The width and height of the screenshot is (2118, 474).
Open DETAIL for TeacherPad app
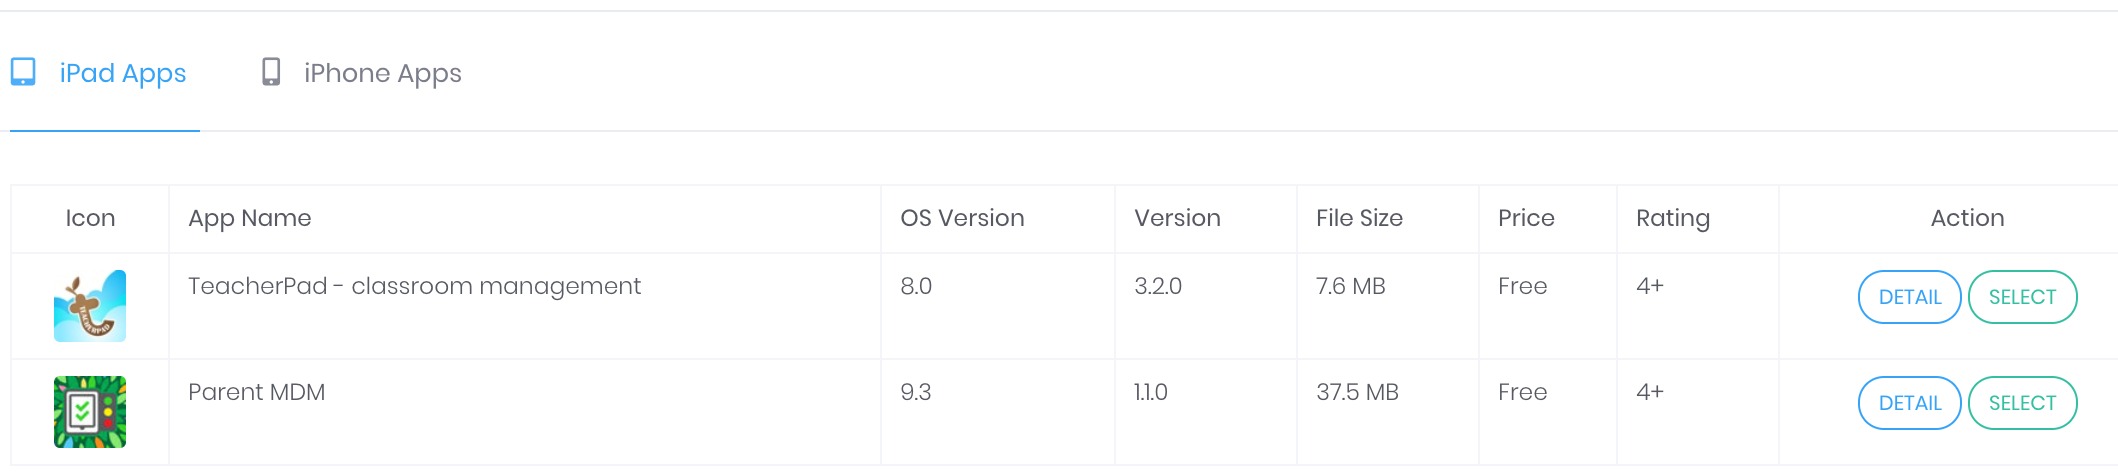(x=1910, y=297)
